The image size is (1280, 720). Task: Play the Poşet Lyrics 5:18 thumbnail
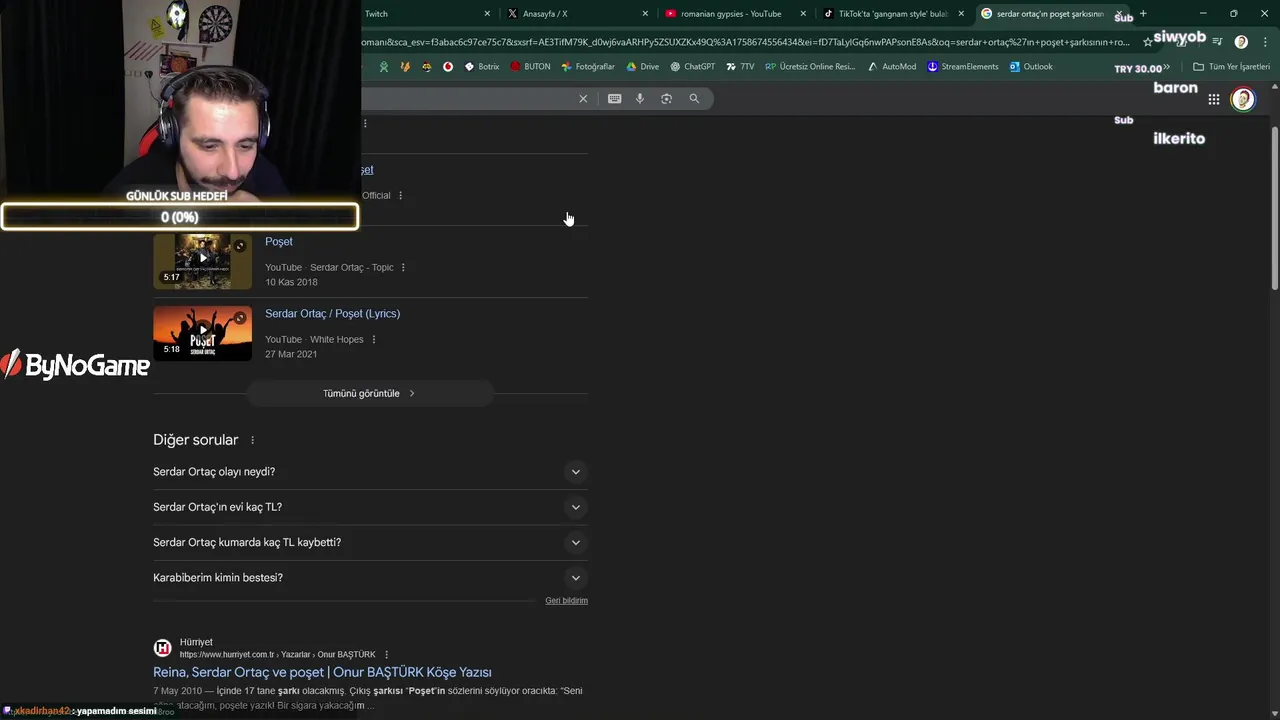point(203,333)
